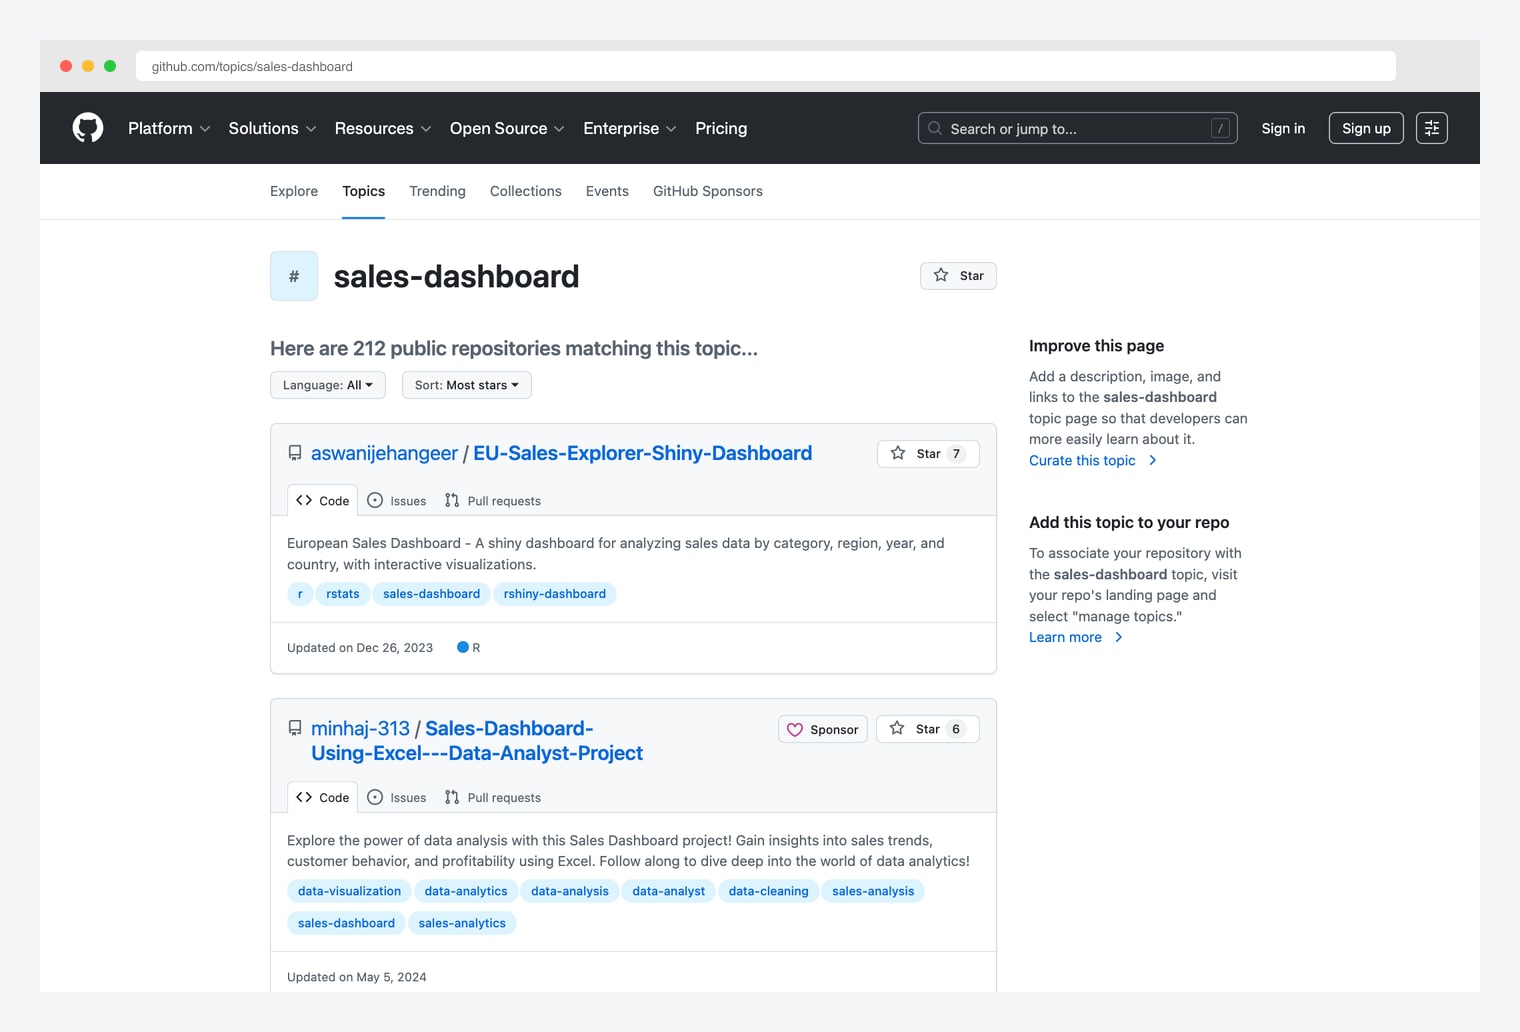The width and height of the screenshot is (1520, 1032).
Task: Open the Sort: Most stars dropdown
Action: [x=467, y=385]
